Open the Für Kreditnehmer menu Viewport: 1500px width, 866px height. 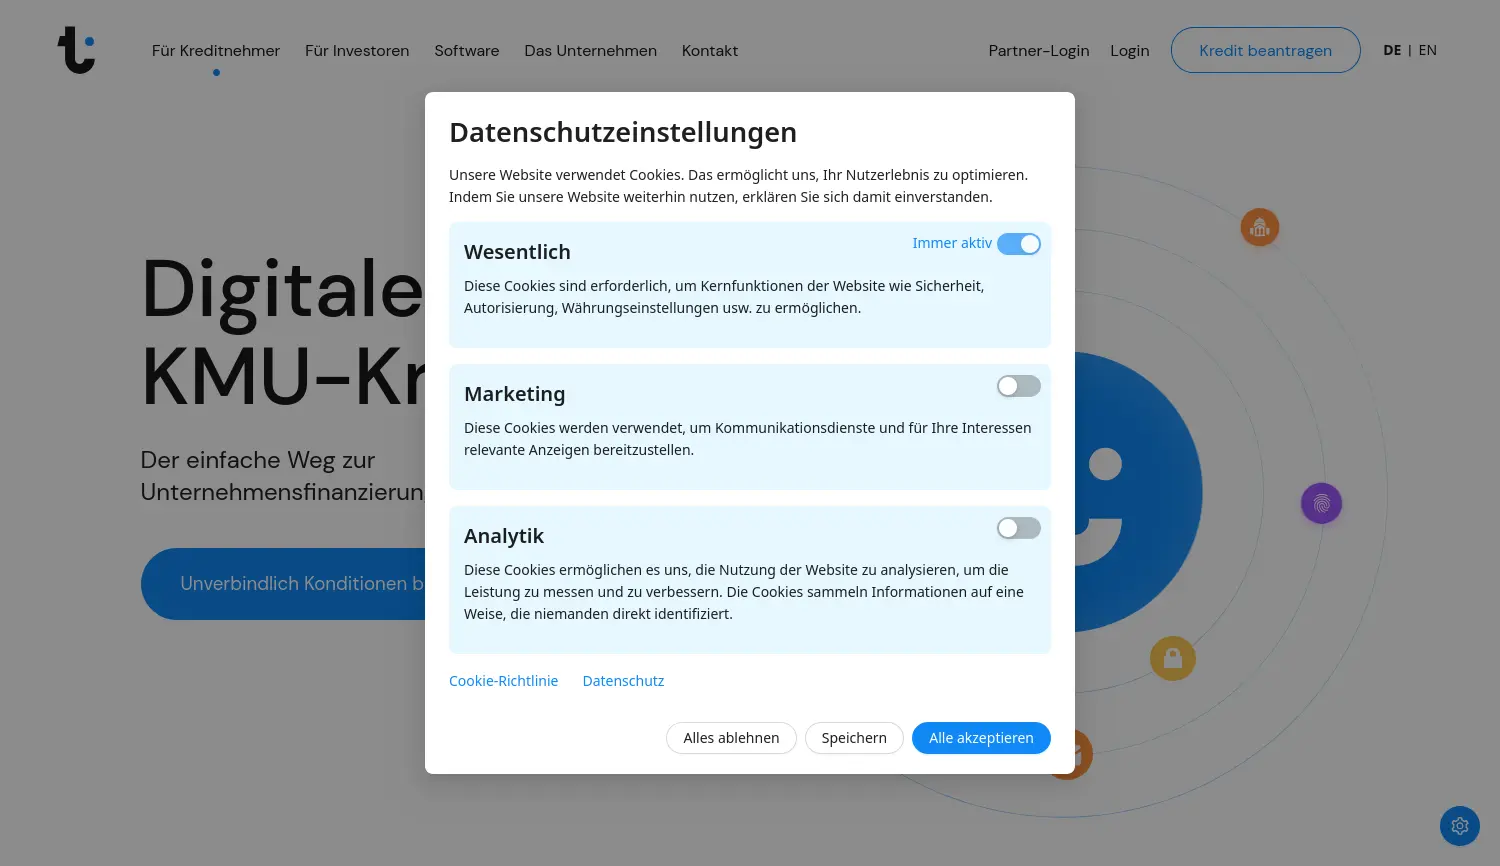[x=215, y=51]
